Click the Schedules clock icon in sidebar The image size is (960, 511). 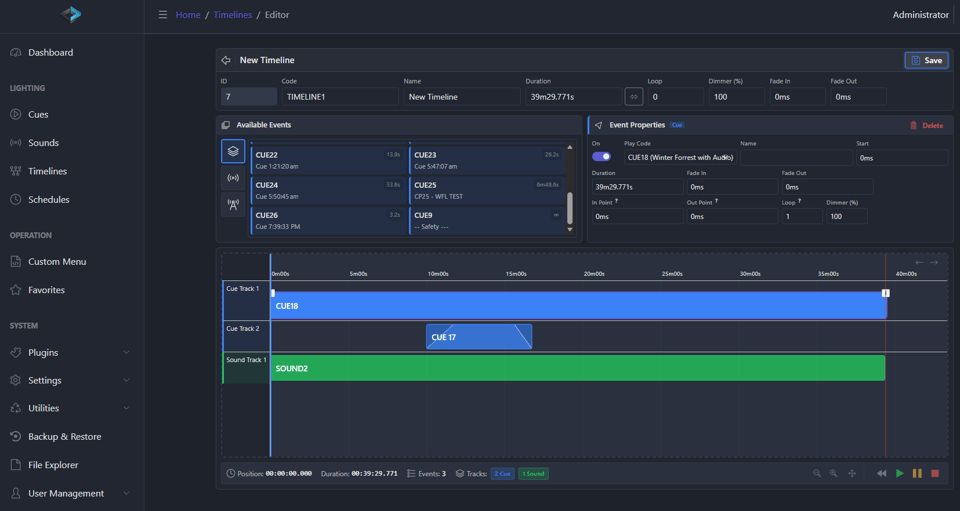tap(16, 200)
